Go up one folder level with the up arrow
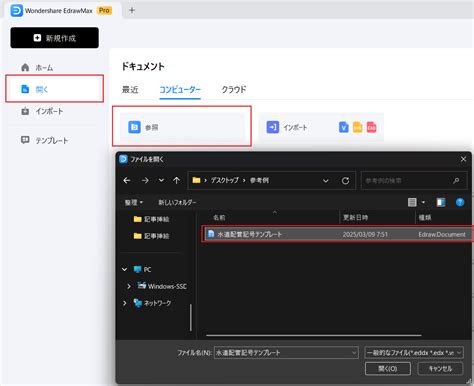The height and width of the screenshot is (386, 474). (x=176, y=180)
